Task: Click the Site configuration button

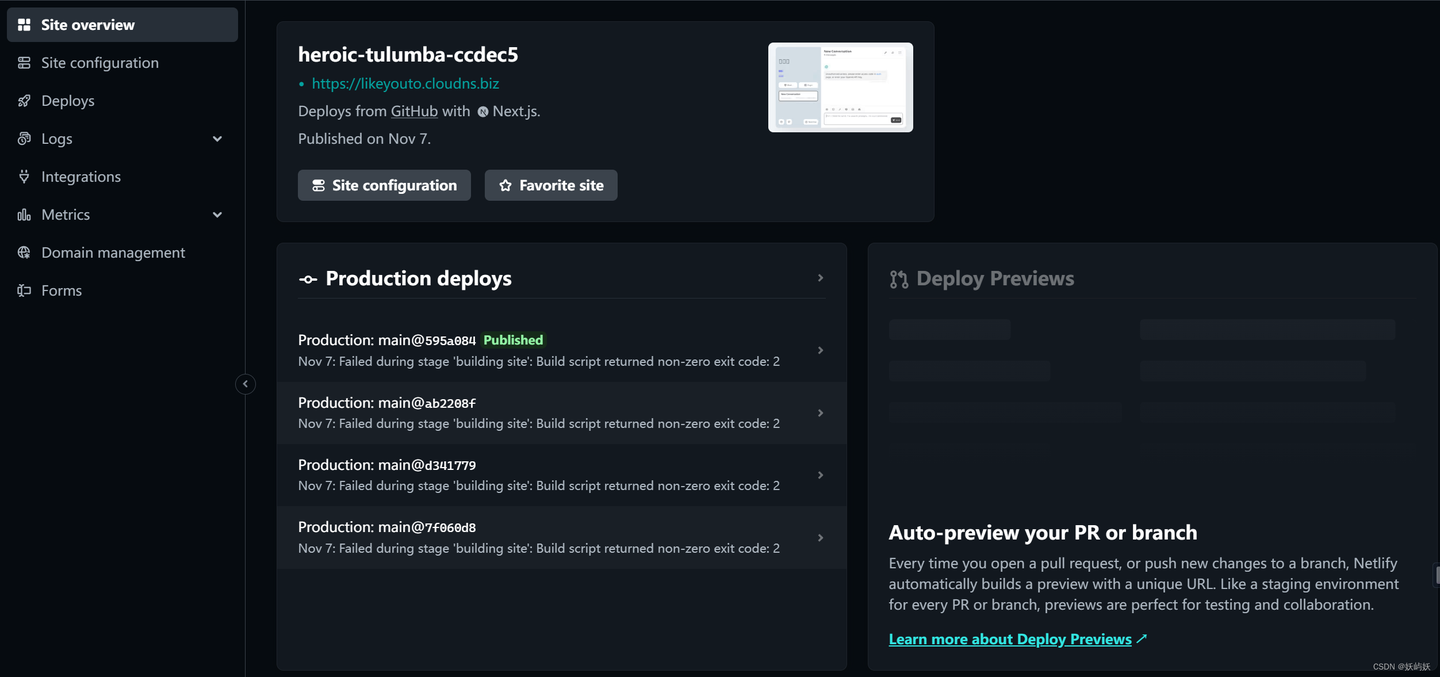Action: pos(384,185)
